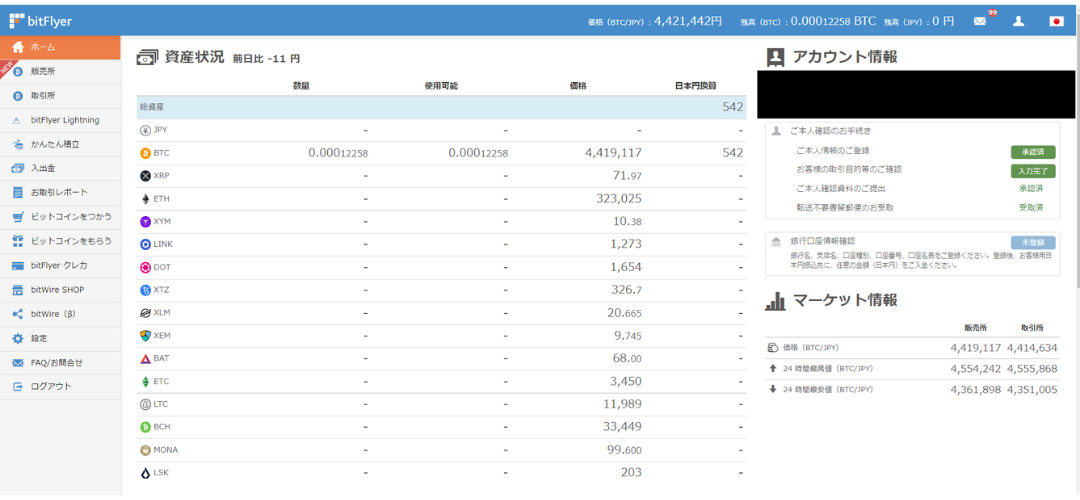This screenshot has height=500, width=1080.
Task: Click the user profile icon in header
Action: pyautogui.click(x=1018, y=21)
